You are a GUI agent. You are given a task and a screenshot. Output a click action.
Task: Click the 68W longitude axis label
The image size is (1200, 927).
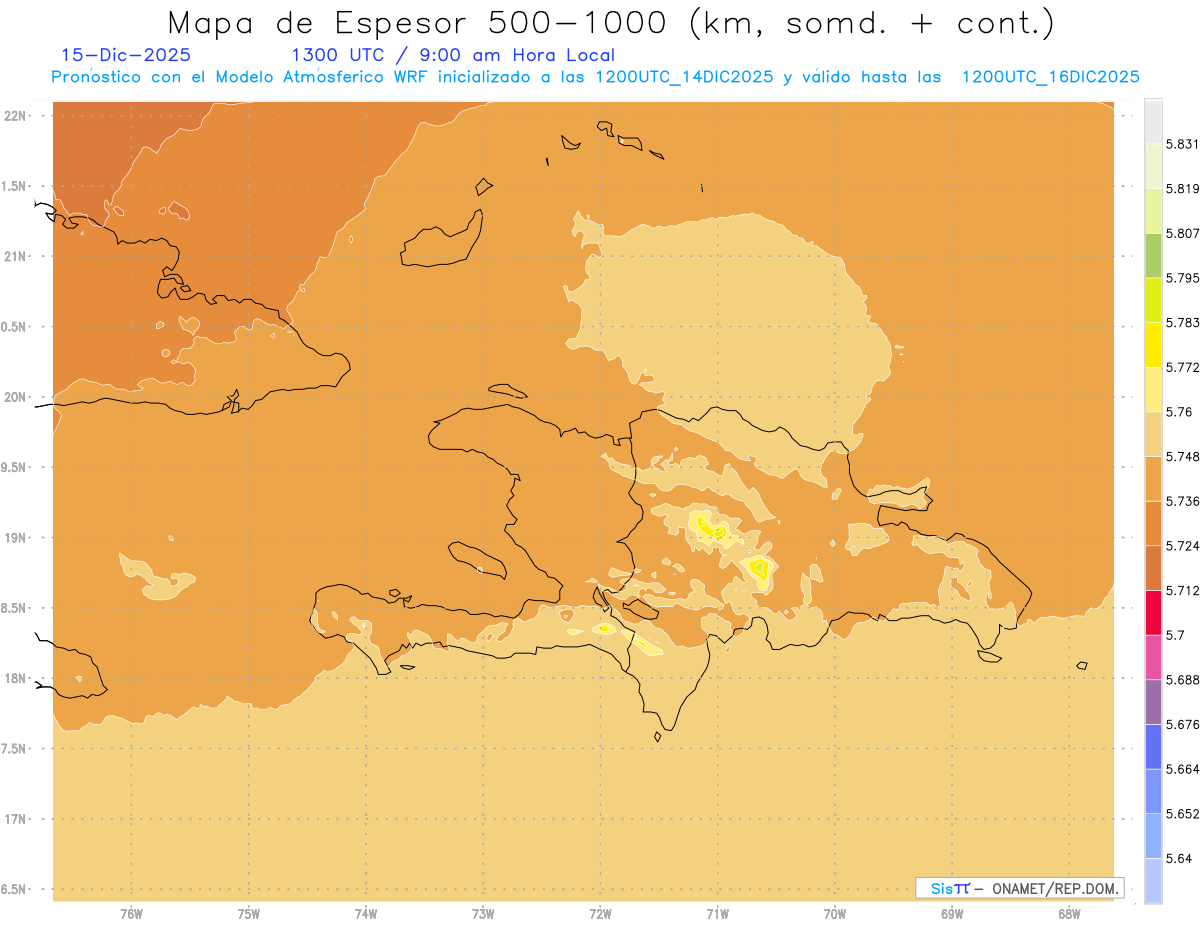pos(1069,915)
